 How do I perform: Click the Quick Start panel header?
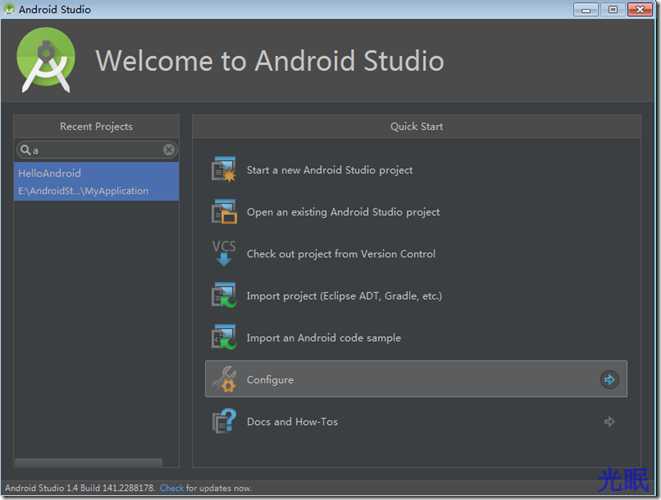tap(416, 126)
